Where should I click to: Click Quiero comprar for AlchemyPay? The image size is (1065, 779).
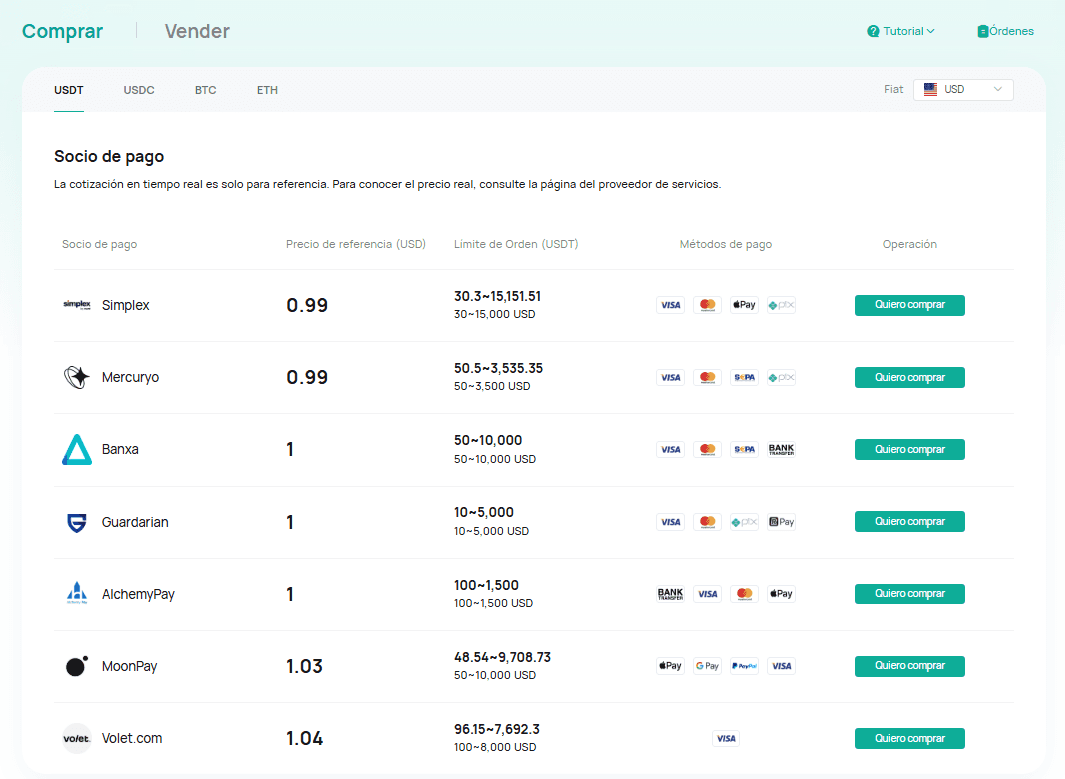point(909,594)
